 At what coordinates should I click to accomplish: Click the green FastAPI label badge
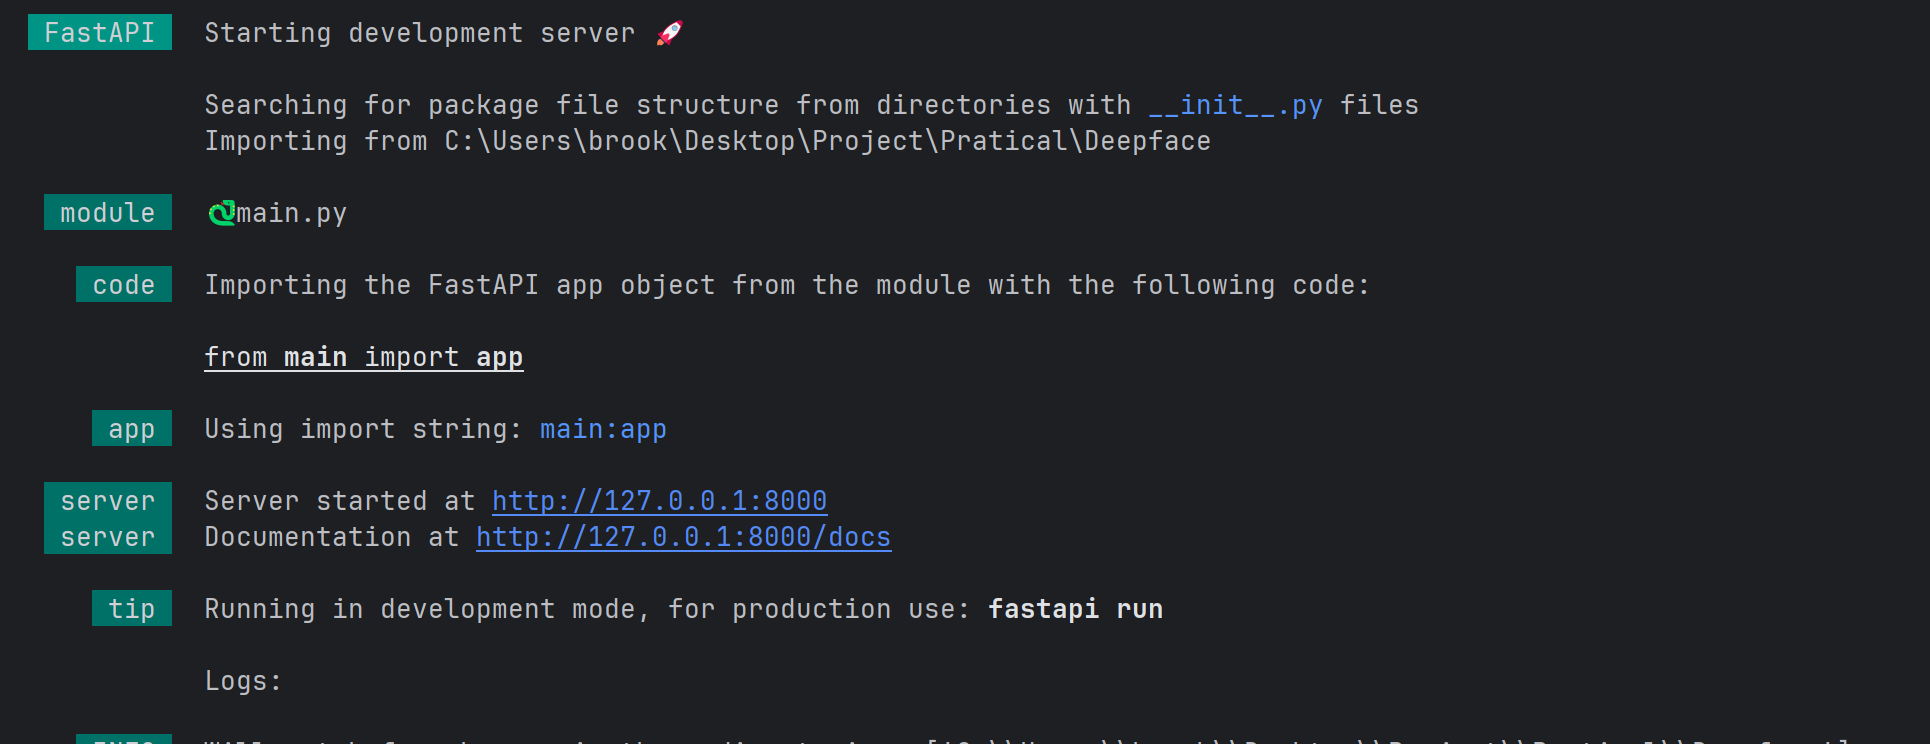100,33
